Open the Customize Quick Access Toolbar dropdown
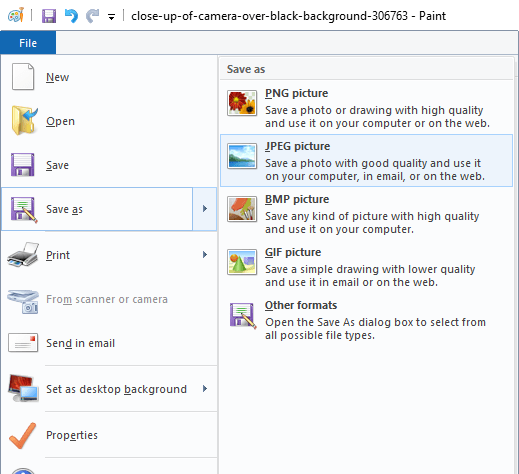Image resolution: width=519 pixels, height=474 pixels. 111,16
